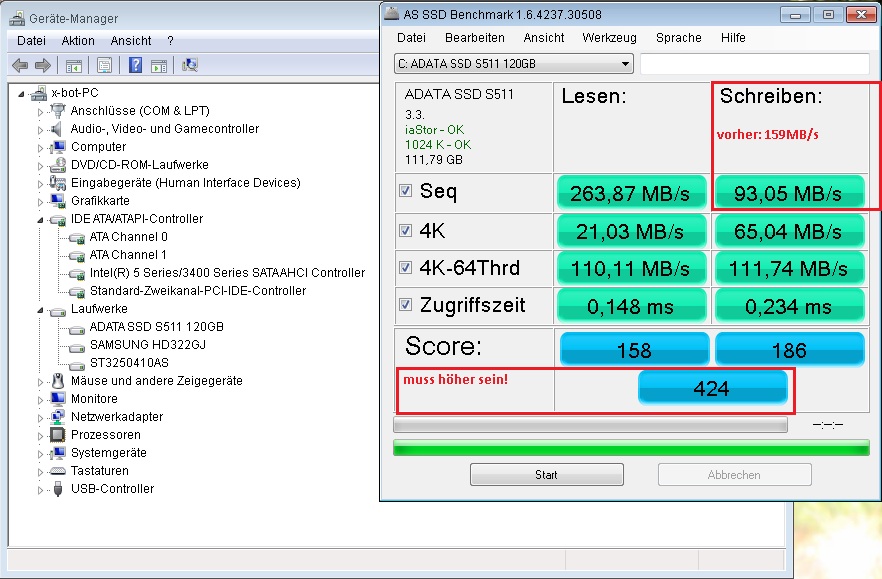Viewport: 882px width, 579px height.
Task: Open the C: ADATA SSD S511 120GB drive dropdown
Action: 514,64
